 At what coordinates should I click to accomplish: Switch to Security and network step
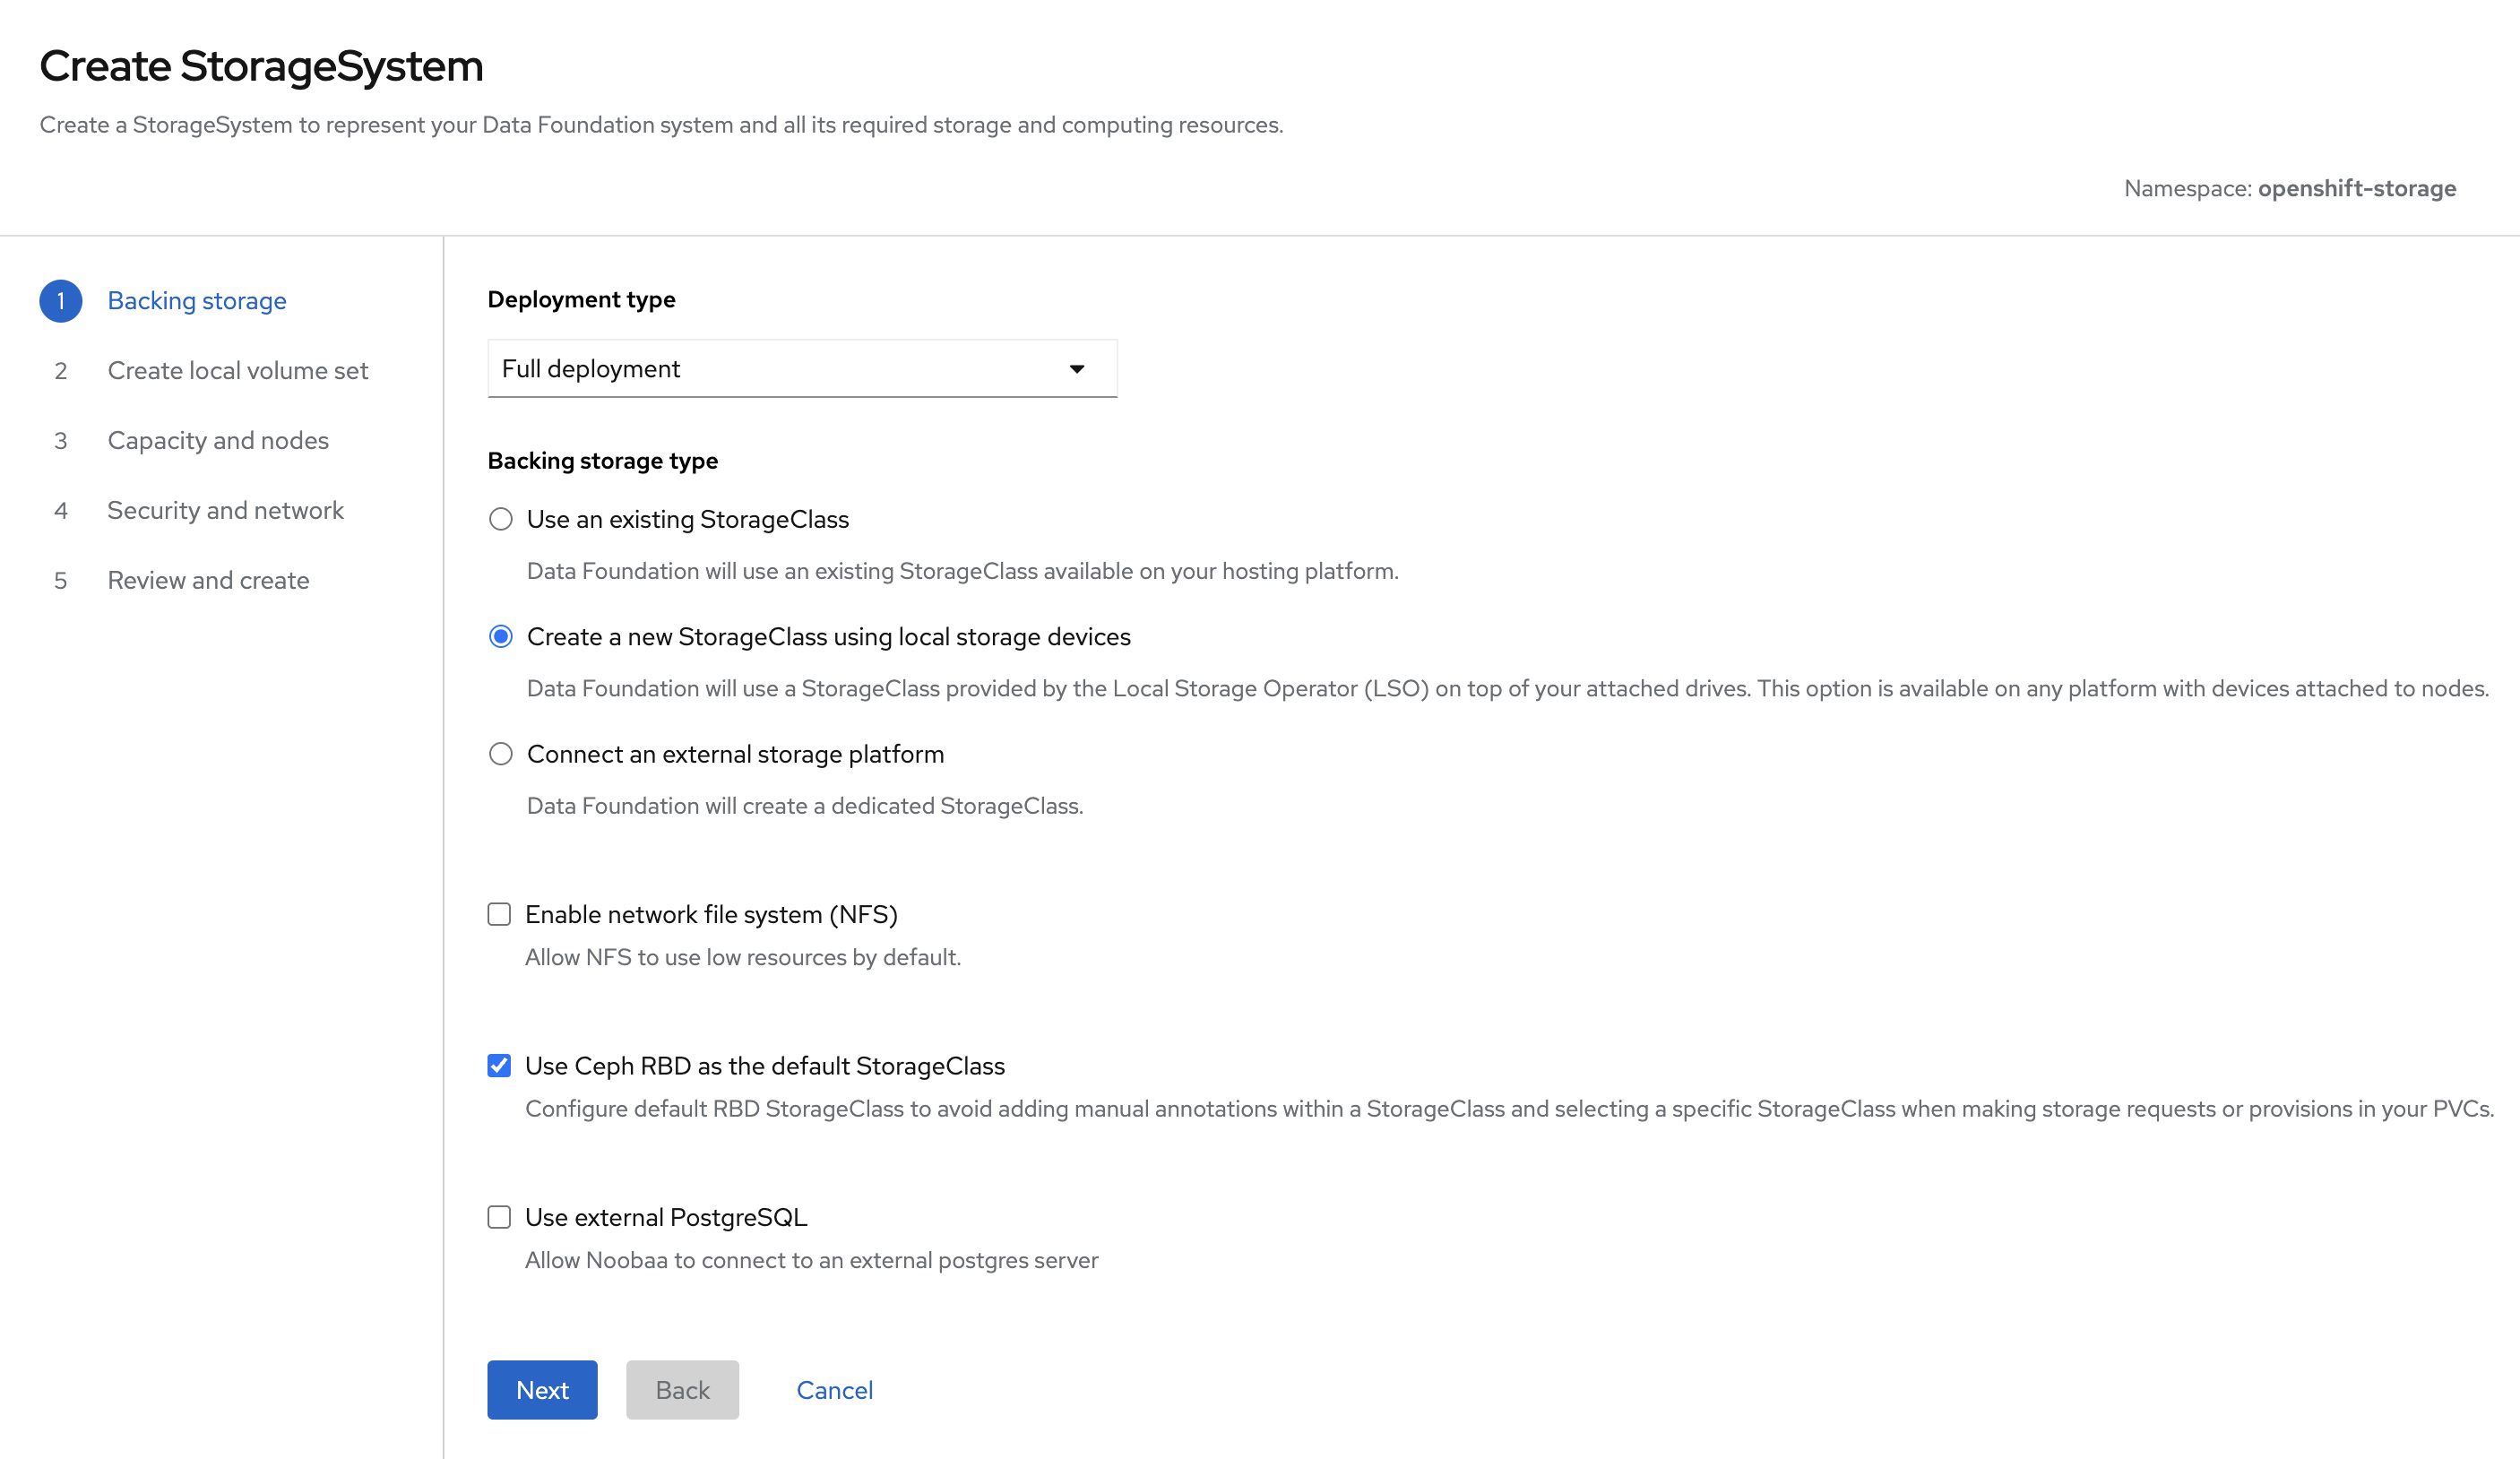click(225, 511)
